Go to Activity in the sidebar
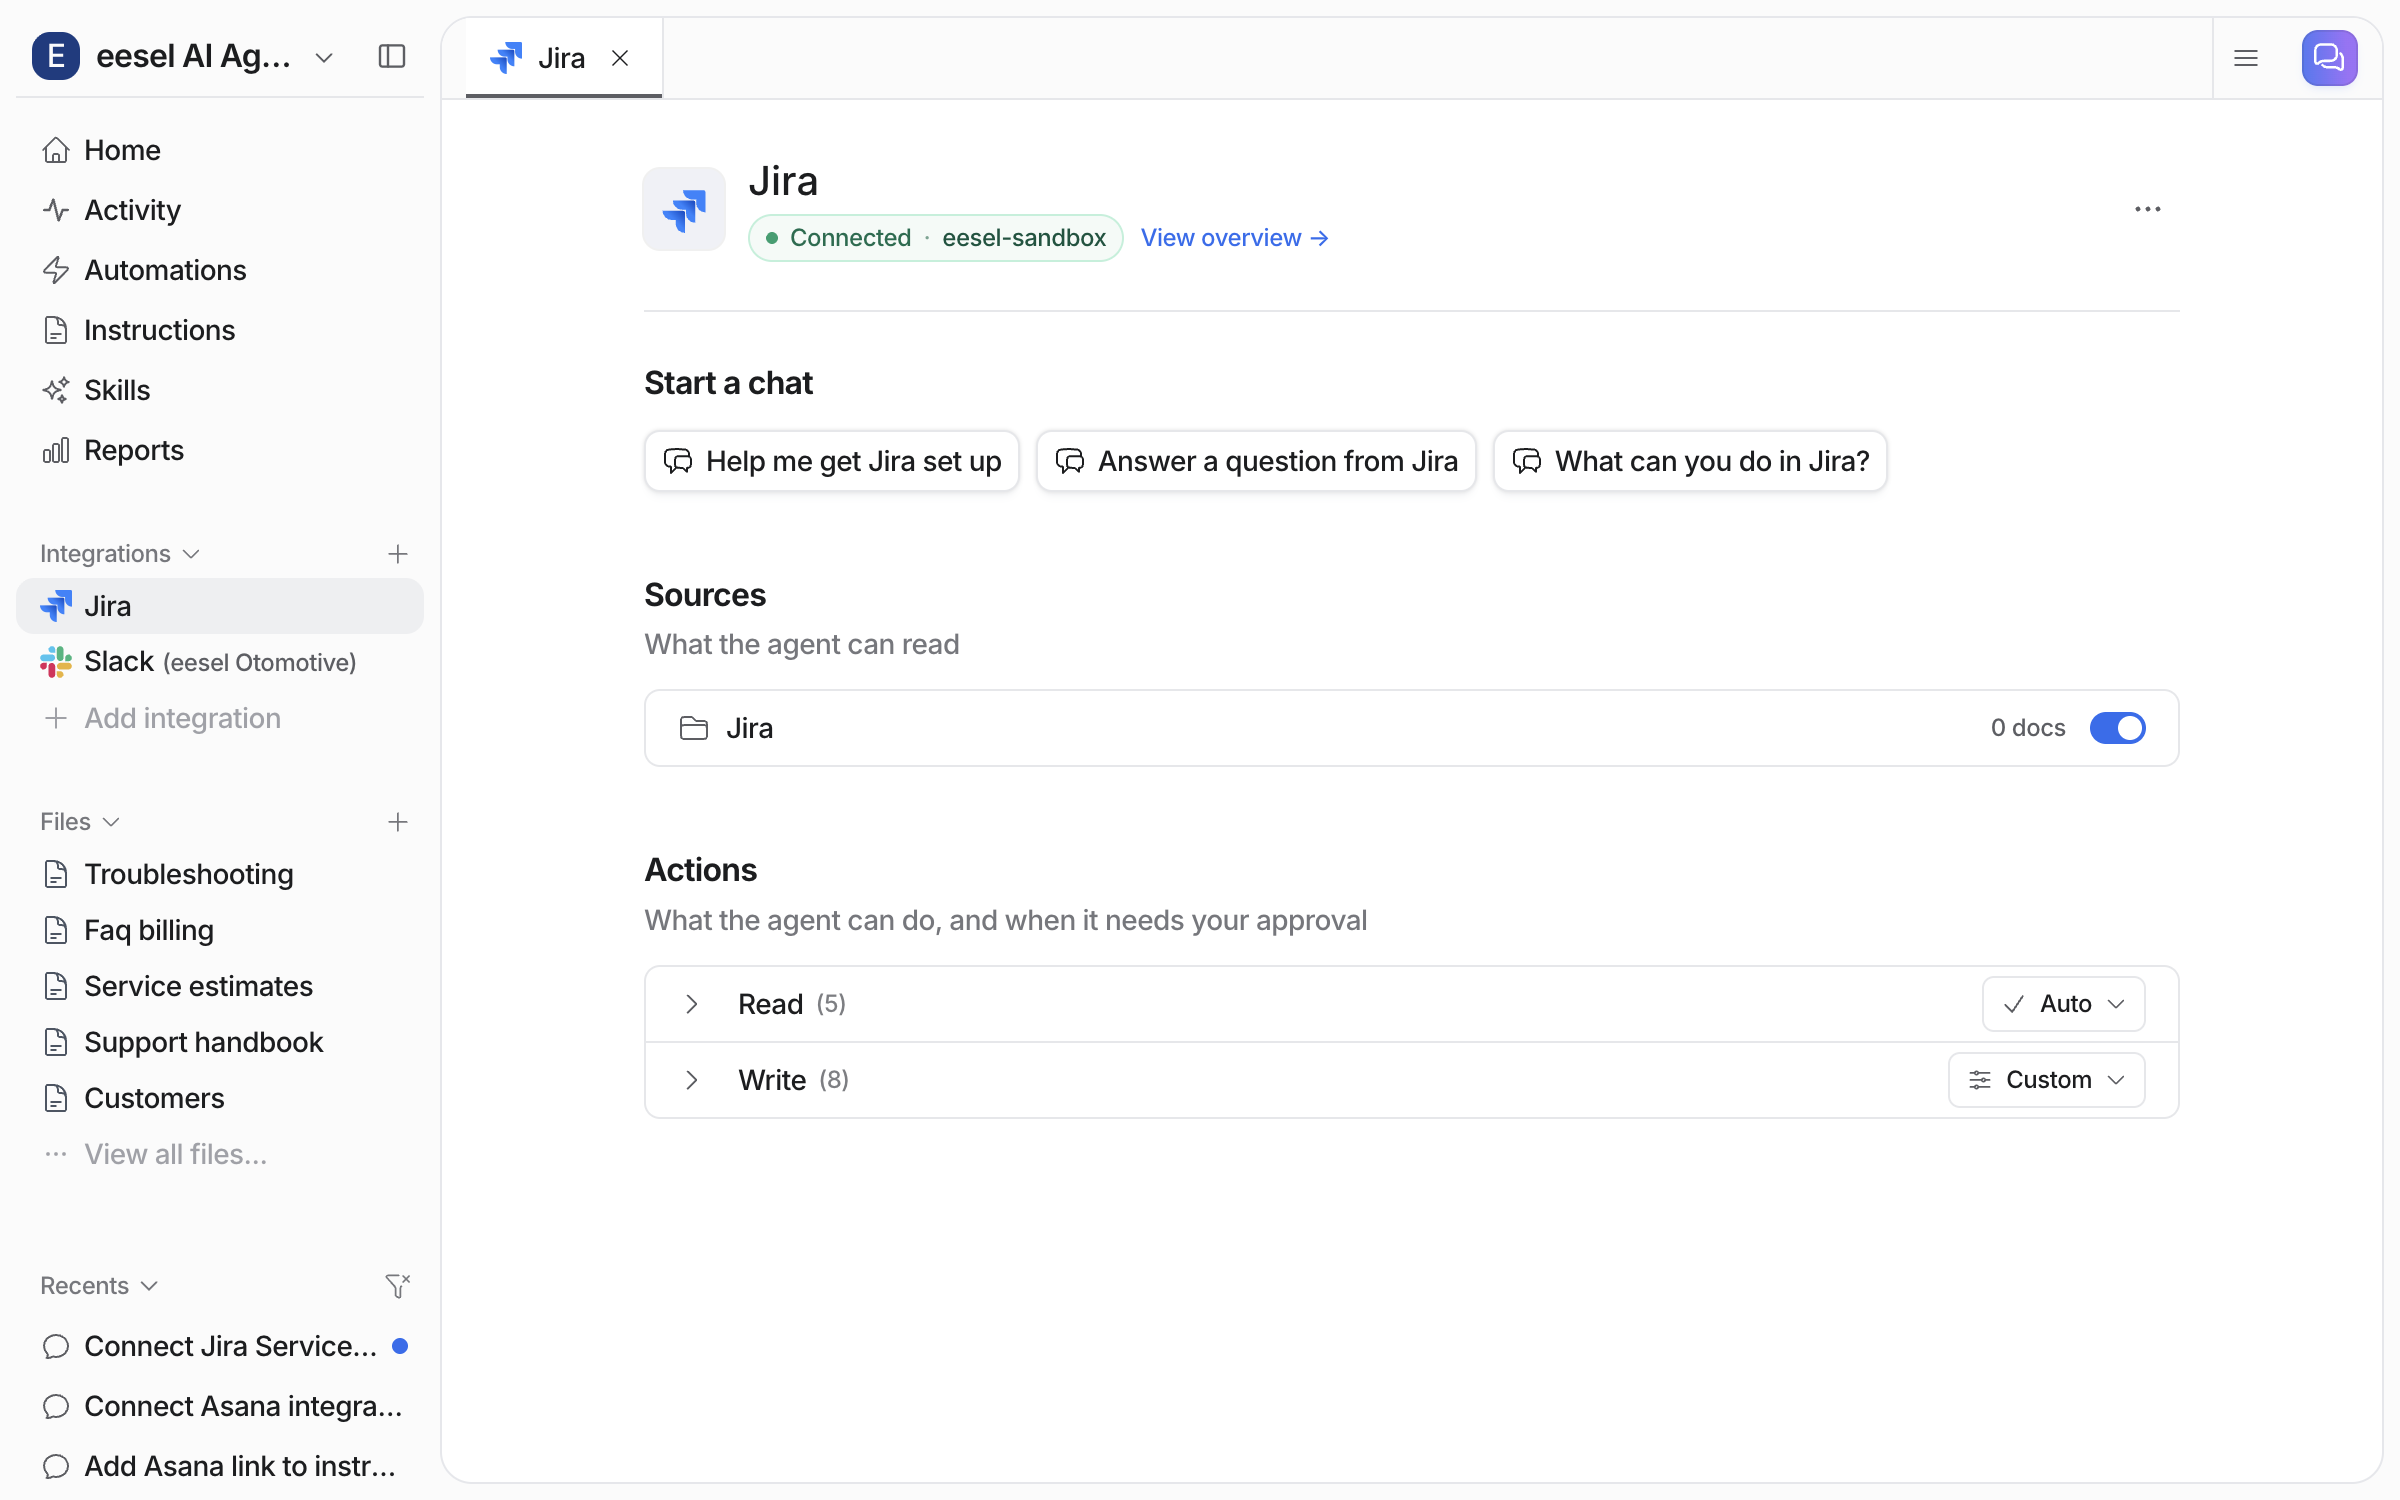Image resolution: width=2400 pixels, height=1500 pixels. 220,210
